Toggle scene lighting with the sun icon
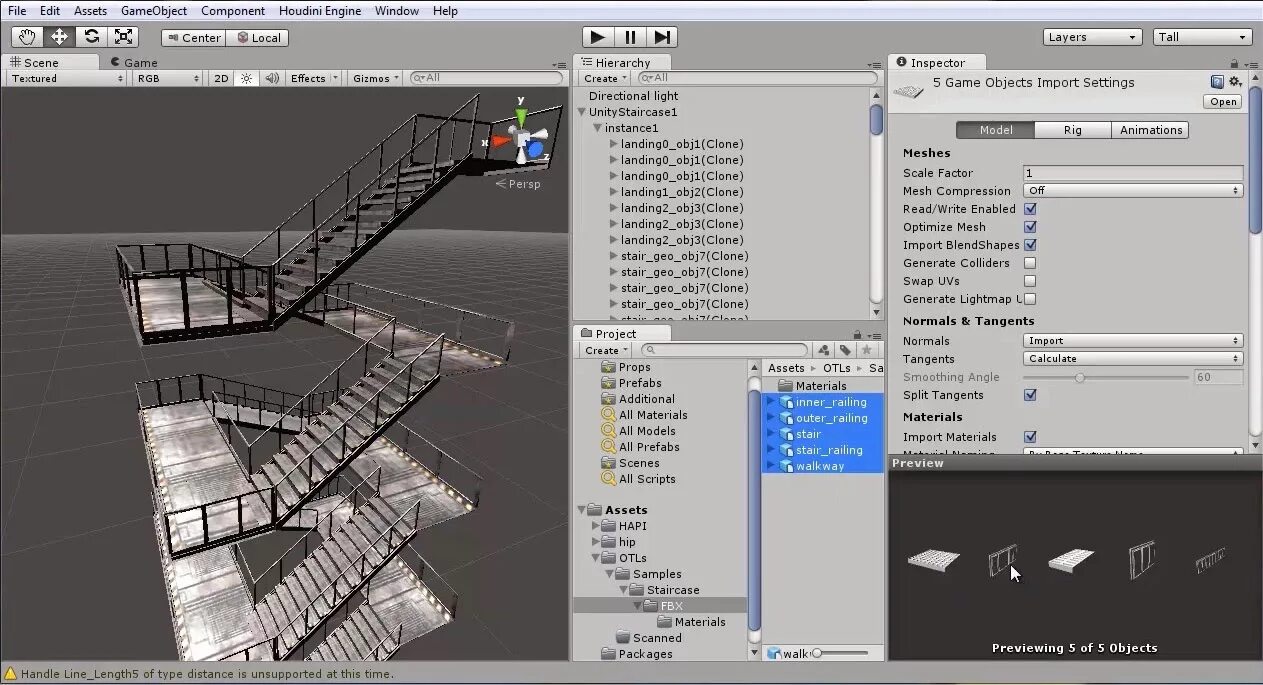Screen dimensions: 1263x685 245,77
